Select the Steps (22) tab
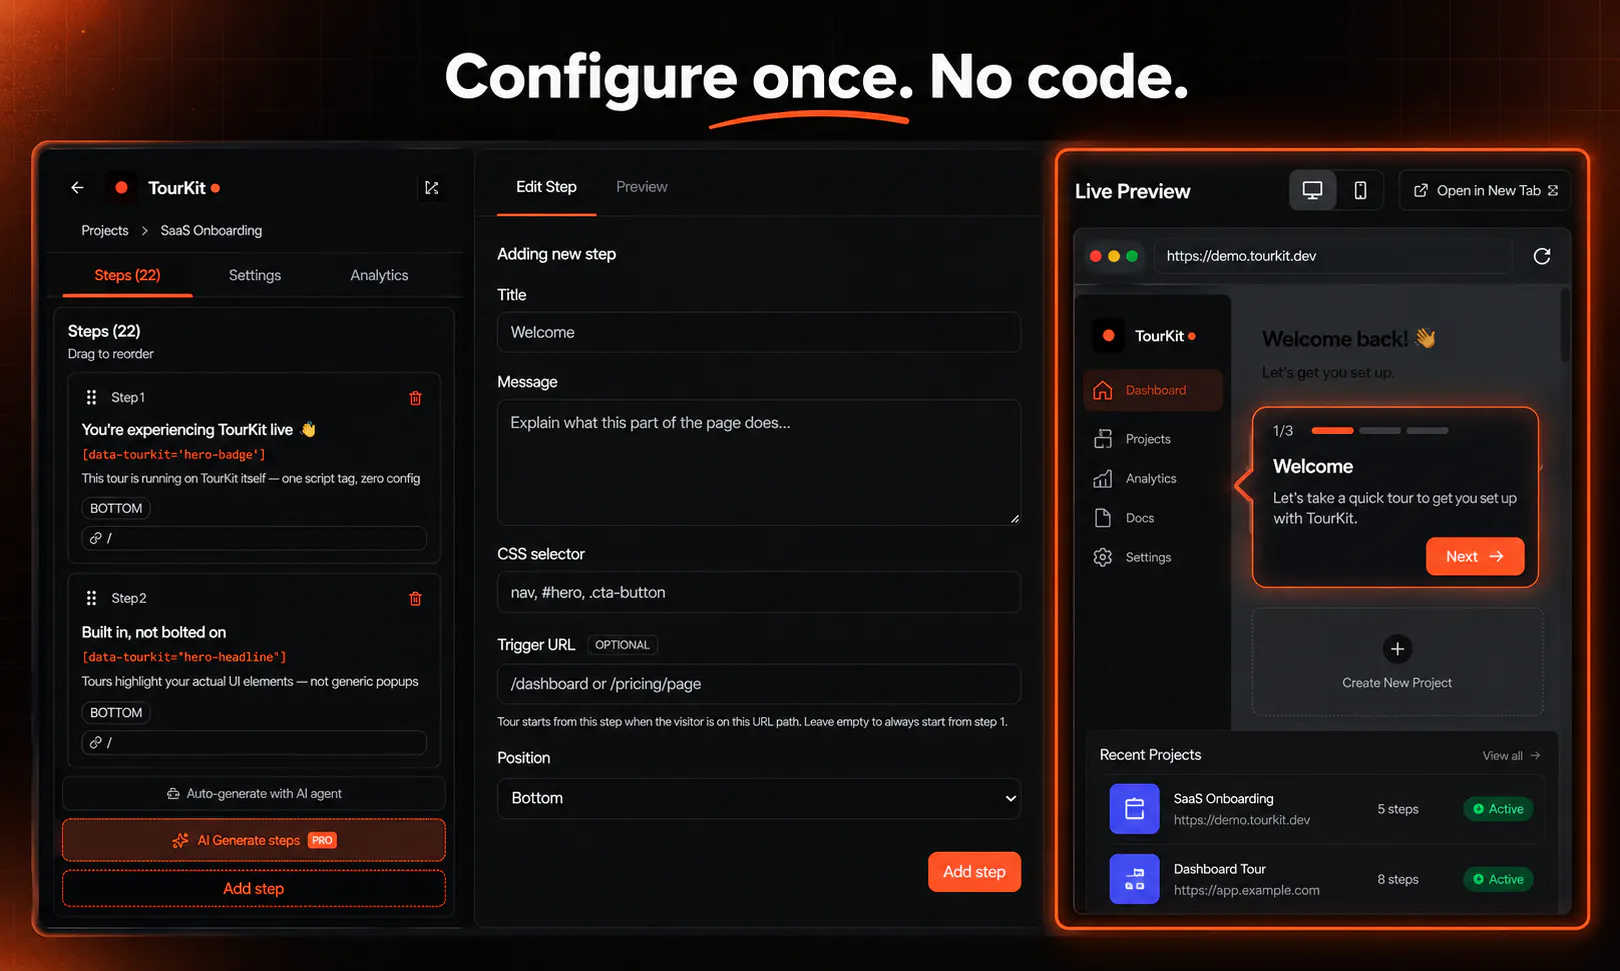Viewport: 1620px width, 971px height. coord(127,275)
